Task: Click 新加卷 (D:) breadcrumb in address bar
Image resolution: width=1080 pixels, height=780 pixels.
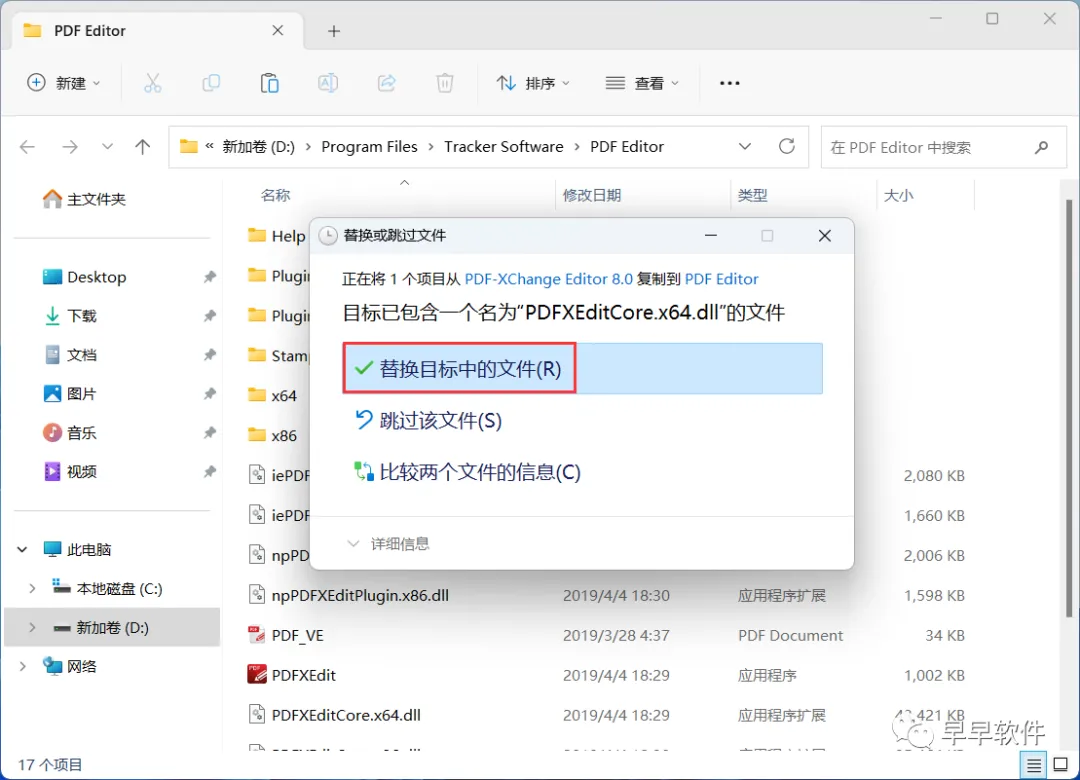Action: [x=258, y=147]
